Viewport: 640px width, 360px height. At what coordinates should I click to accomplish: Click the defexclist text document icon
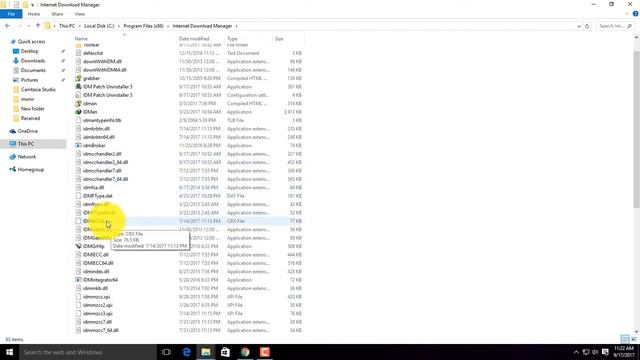[78, 53]
